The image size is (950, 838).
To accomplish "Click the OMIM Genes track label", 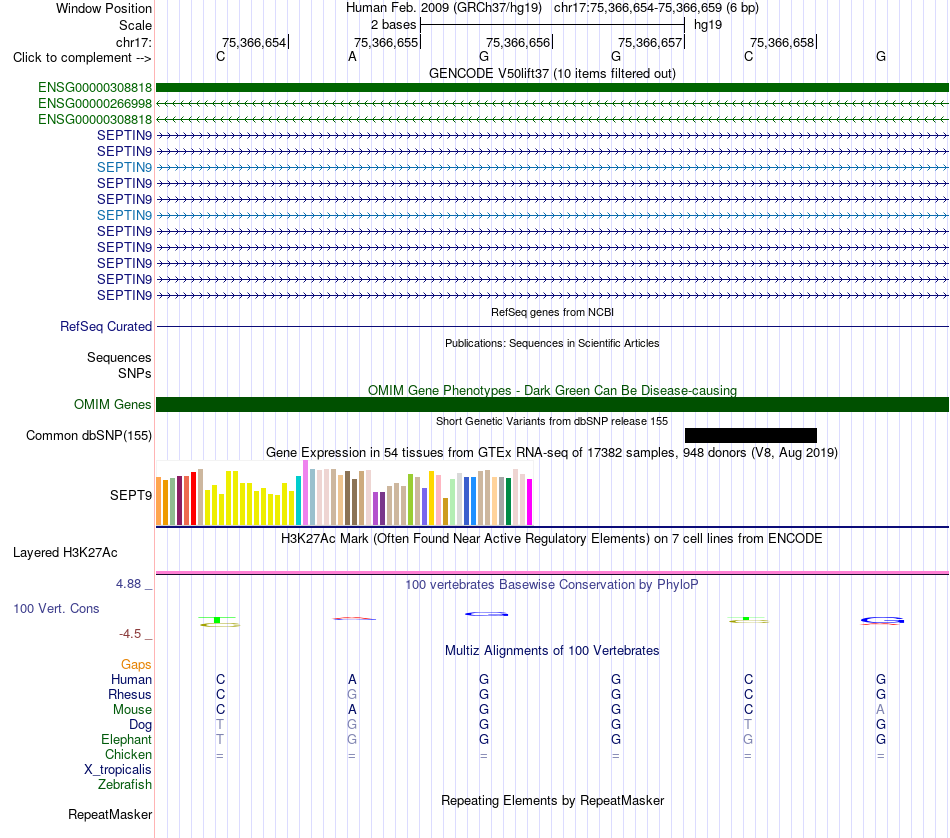I will (112, 404).
